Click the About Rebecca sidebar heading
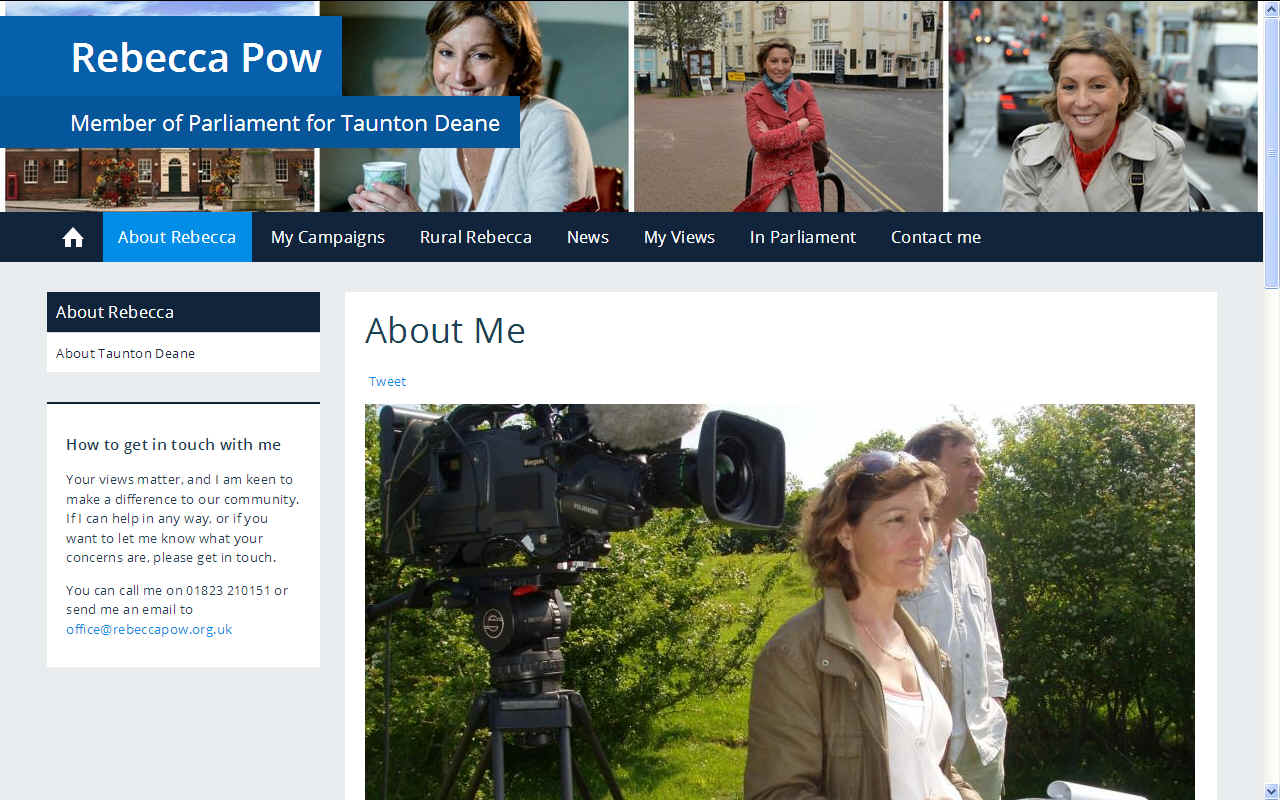This screenshot has width=1280, height=800. (183, 312)
